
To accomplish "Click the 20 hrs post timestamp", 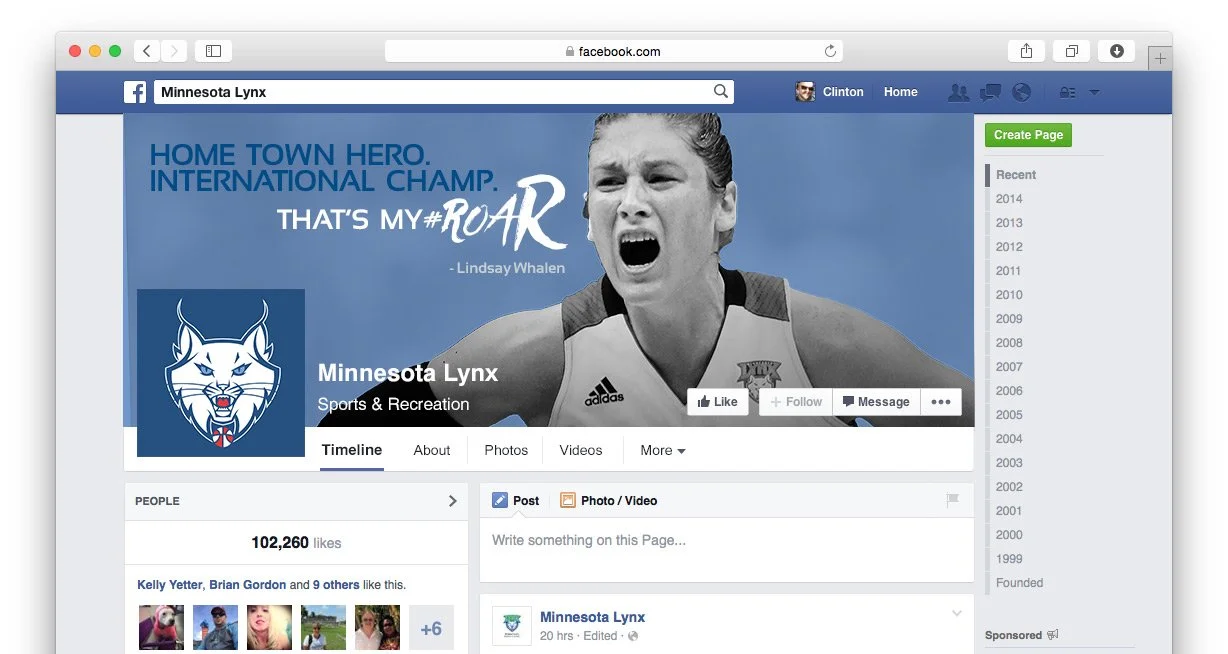I will 556,636.
